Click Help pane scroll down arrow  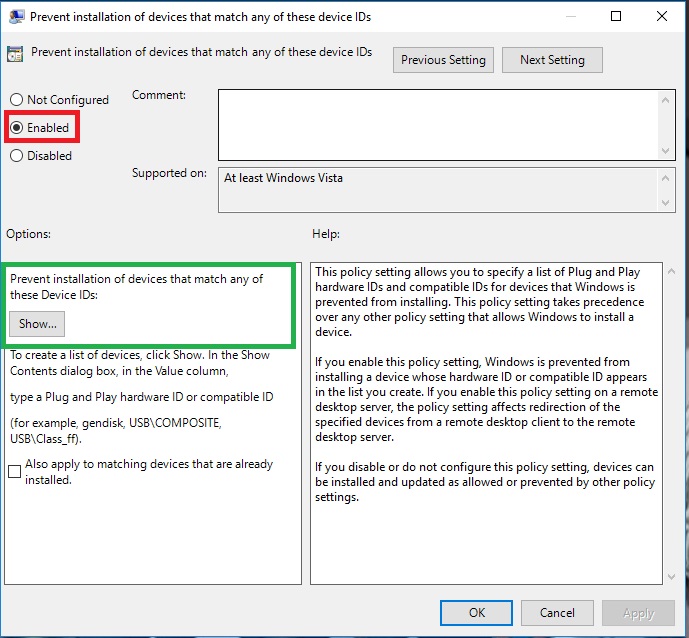[x=671, y=576]
